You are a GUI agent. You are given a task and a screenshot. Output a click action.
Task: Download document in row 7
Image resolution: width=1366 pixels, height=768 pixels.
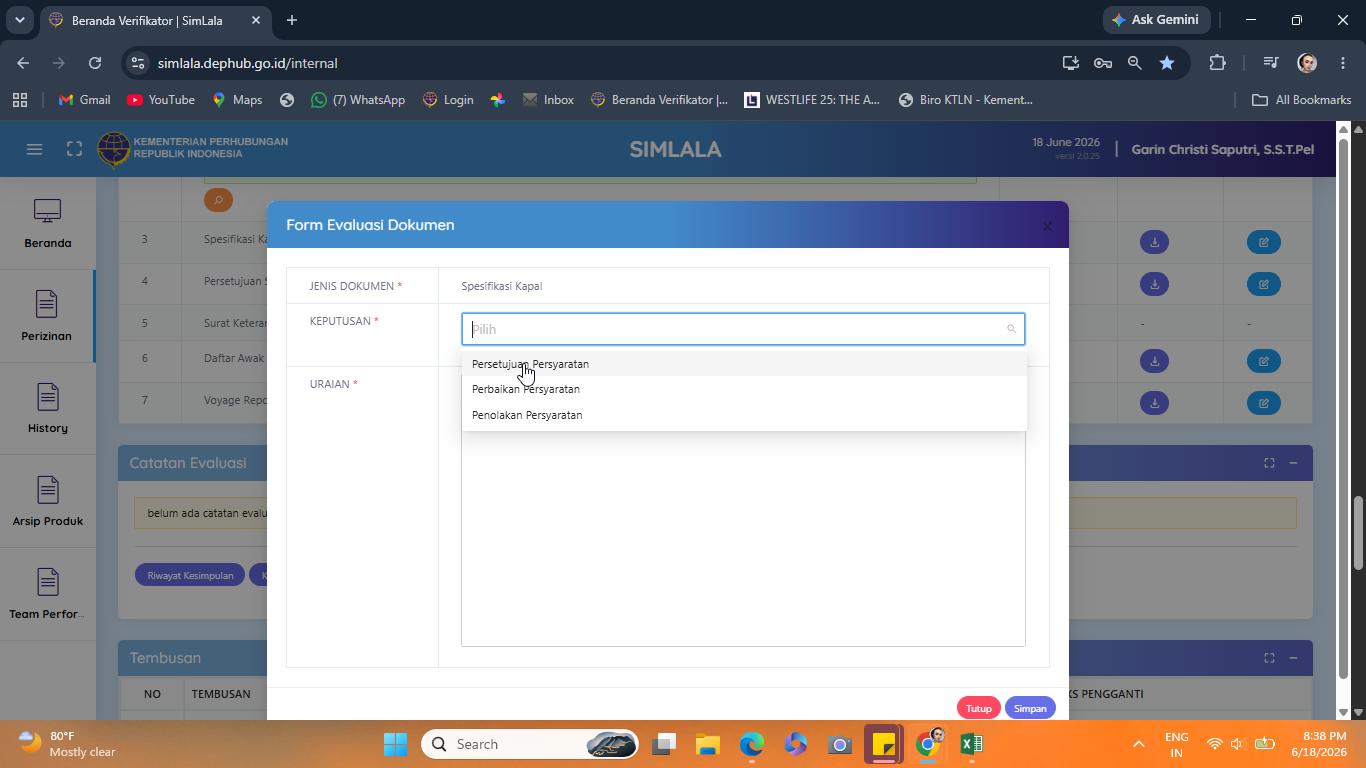click(x=1154, y=403)
